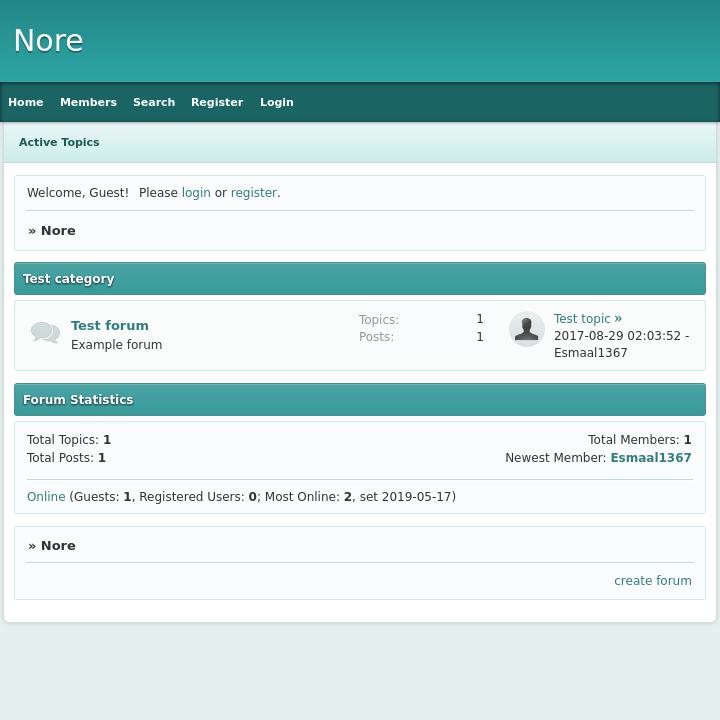Choose Login in the navigation bar
The image size is (720, 720).
click(x=277, y=102)
